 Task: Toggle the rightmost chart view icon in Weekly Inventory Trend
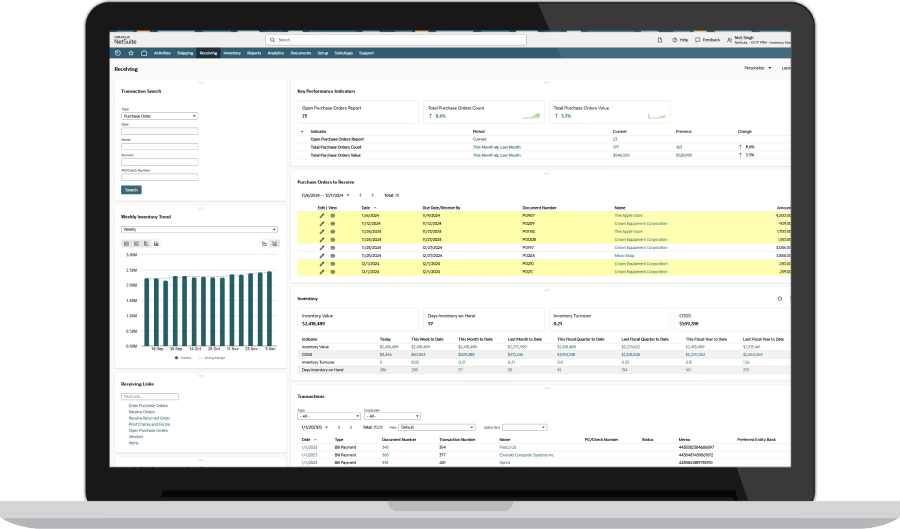coord(275,243)
